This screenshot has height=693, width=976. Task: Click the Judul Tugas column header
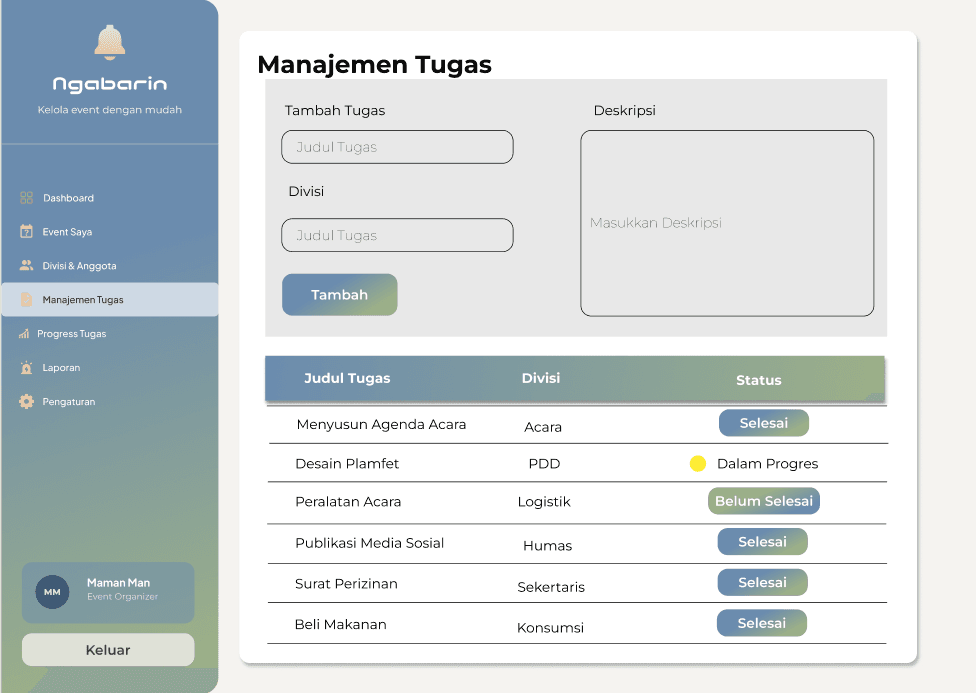(347, 378)
